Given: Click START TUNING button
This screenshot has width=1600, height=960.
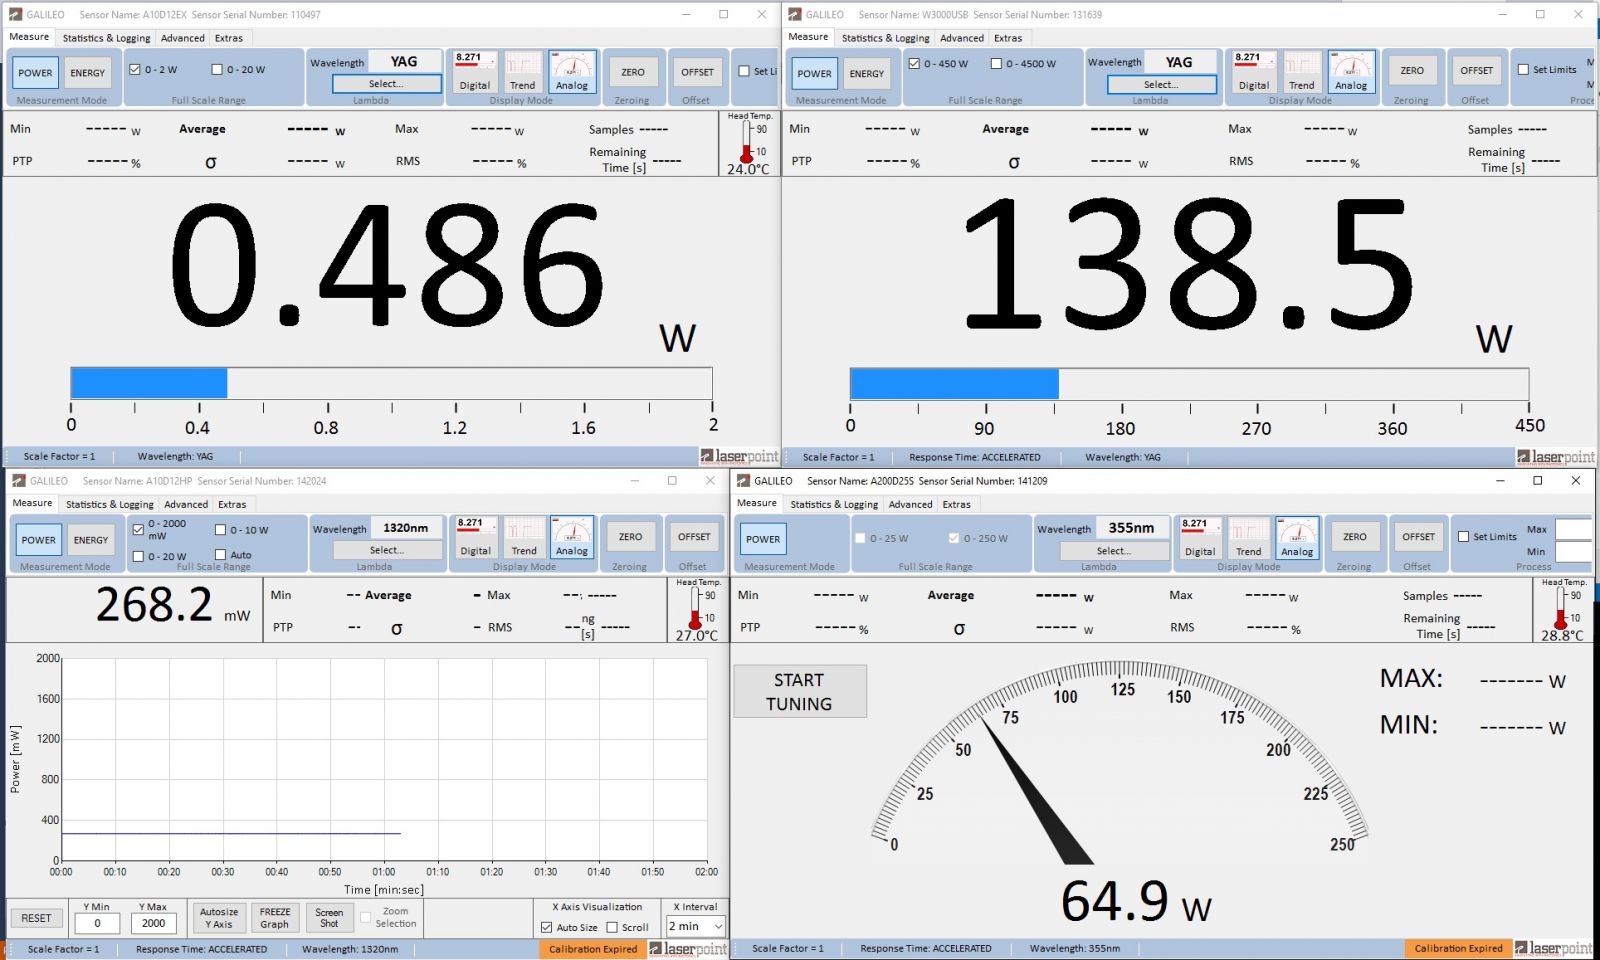Looking at the screenshot, I should click(799, 691).
